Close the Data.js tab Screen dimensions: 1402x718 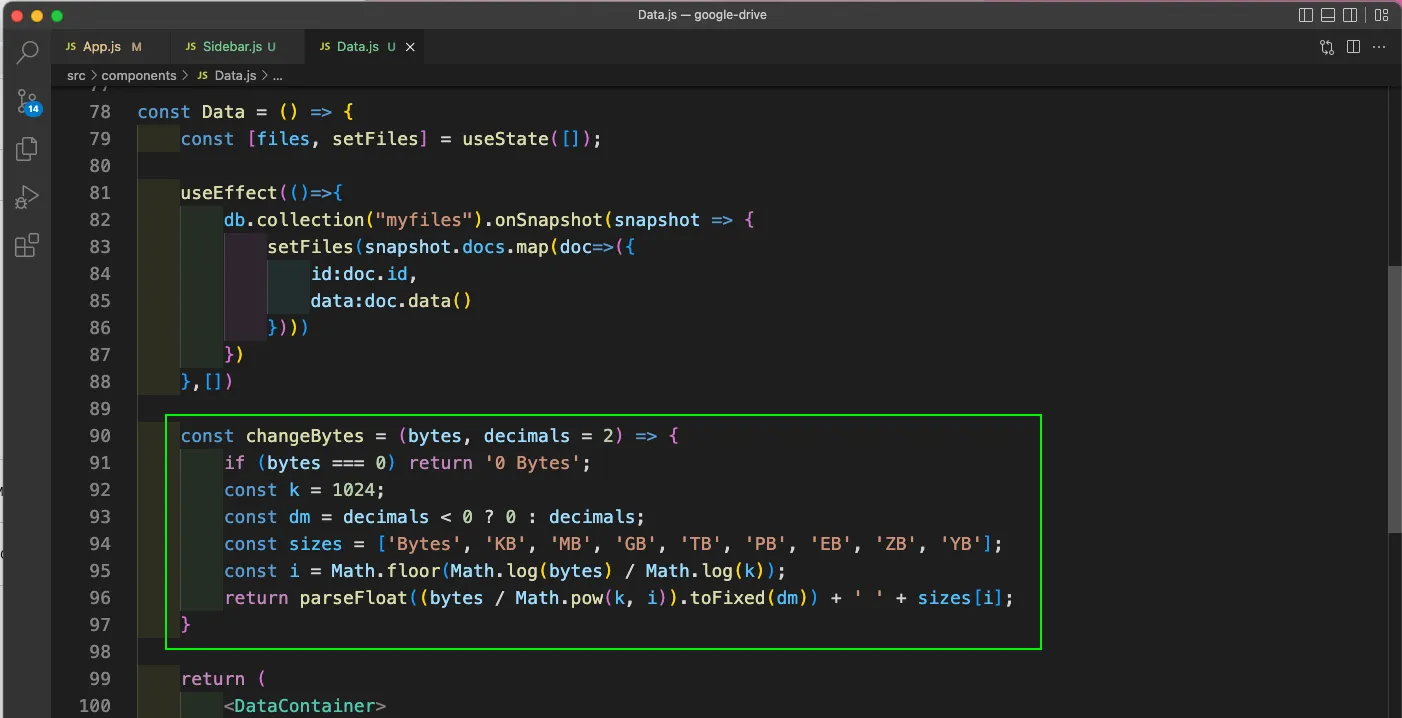411,47
